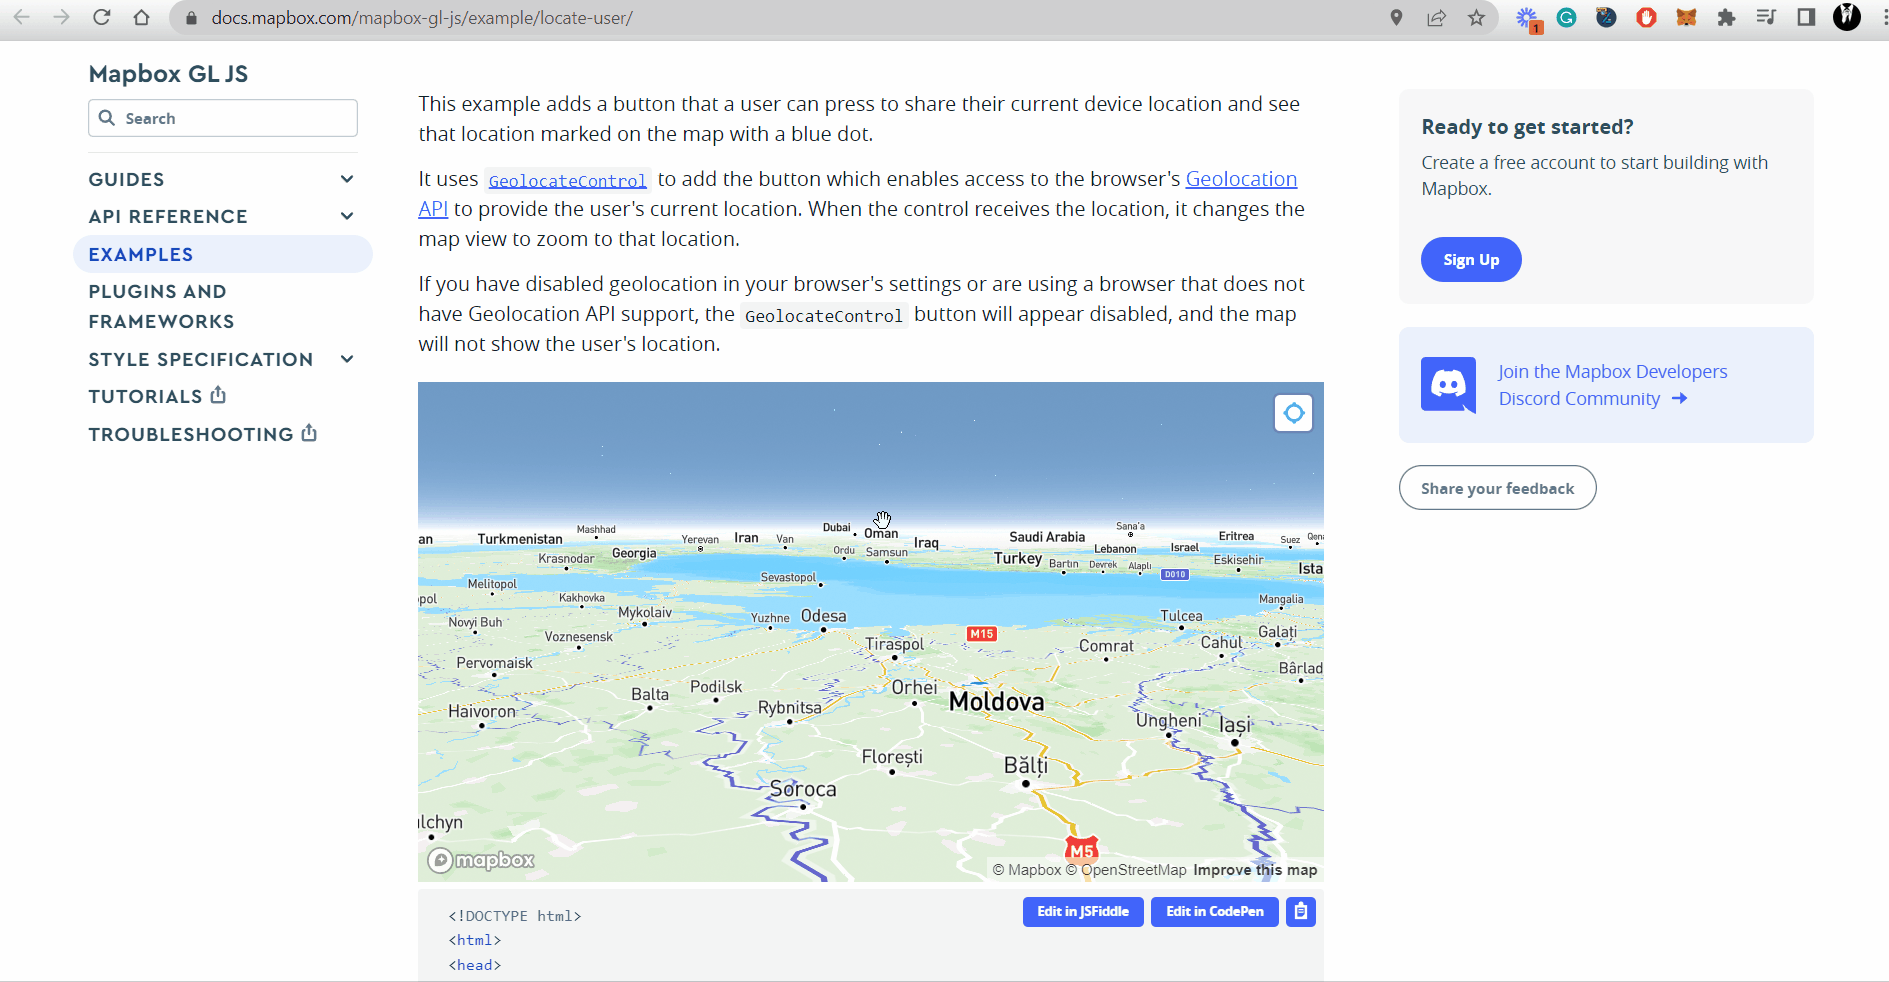Open the API Reference menu item
This screenshot has height=982, width=1889.
coord(168,217)
